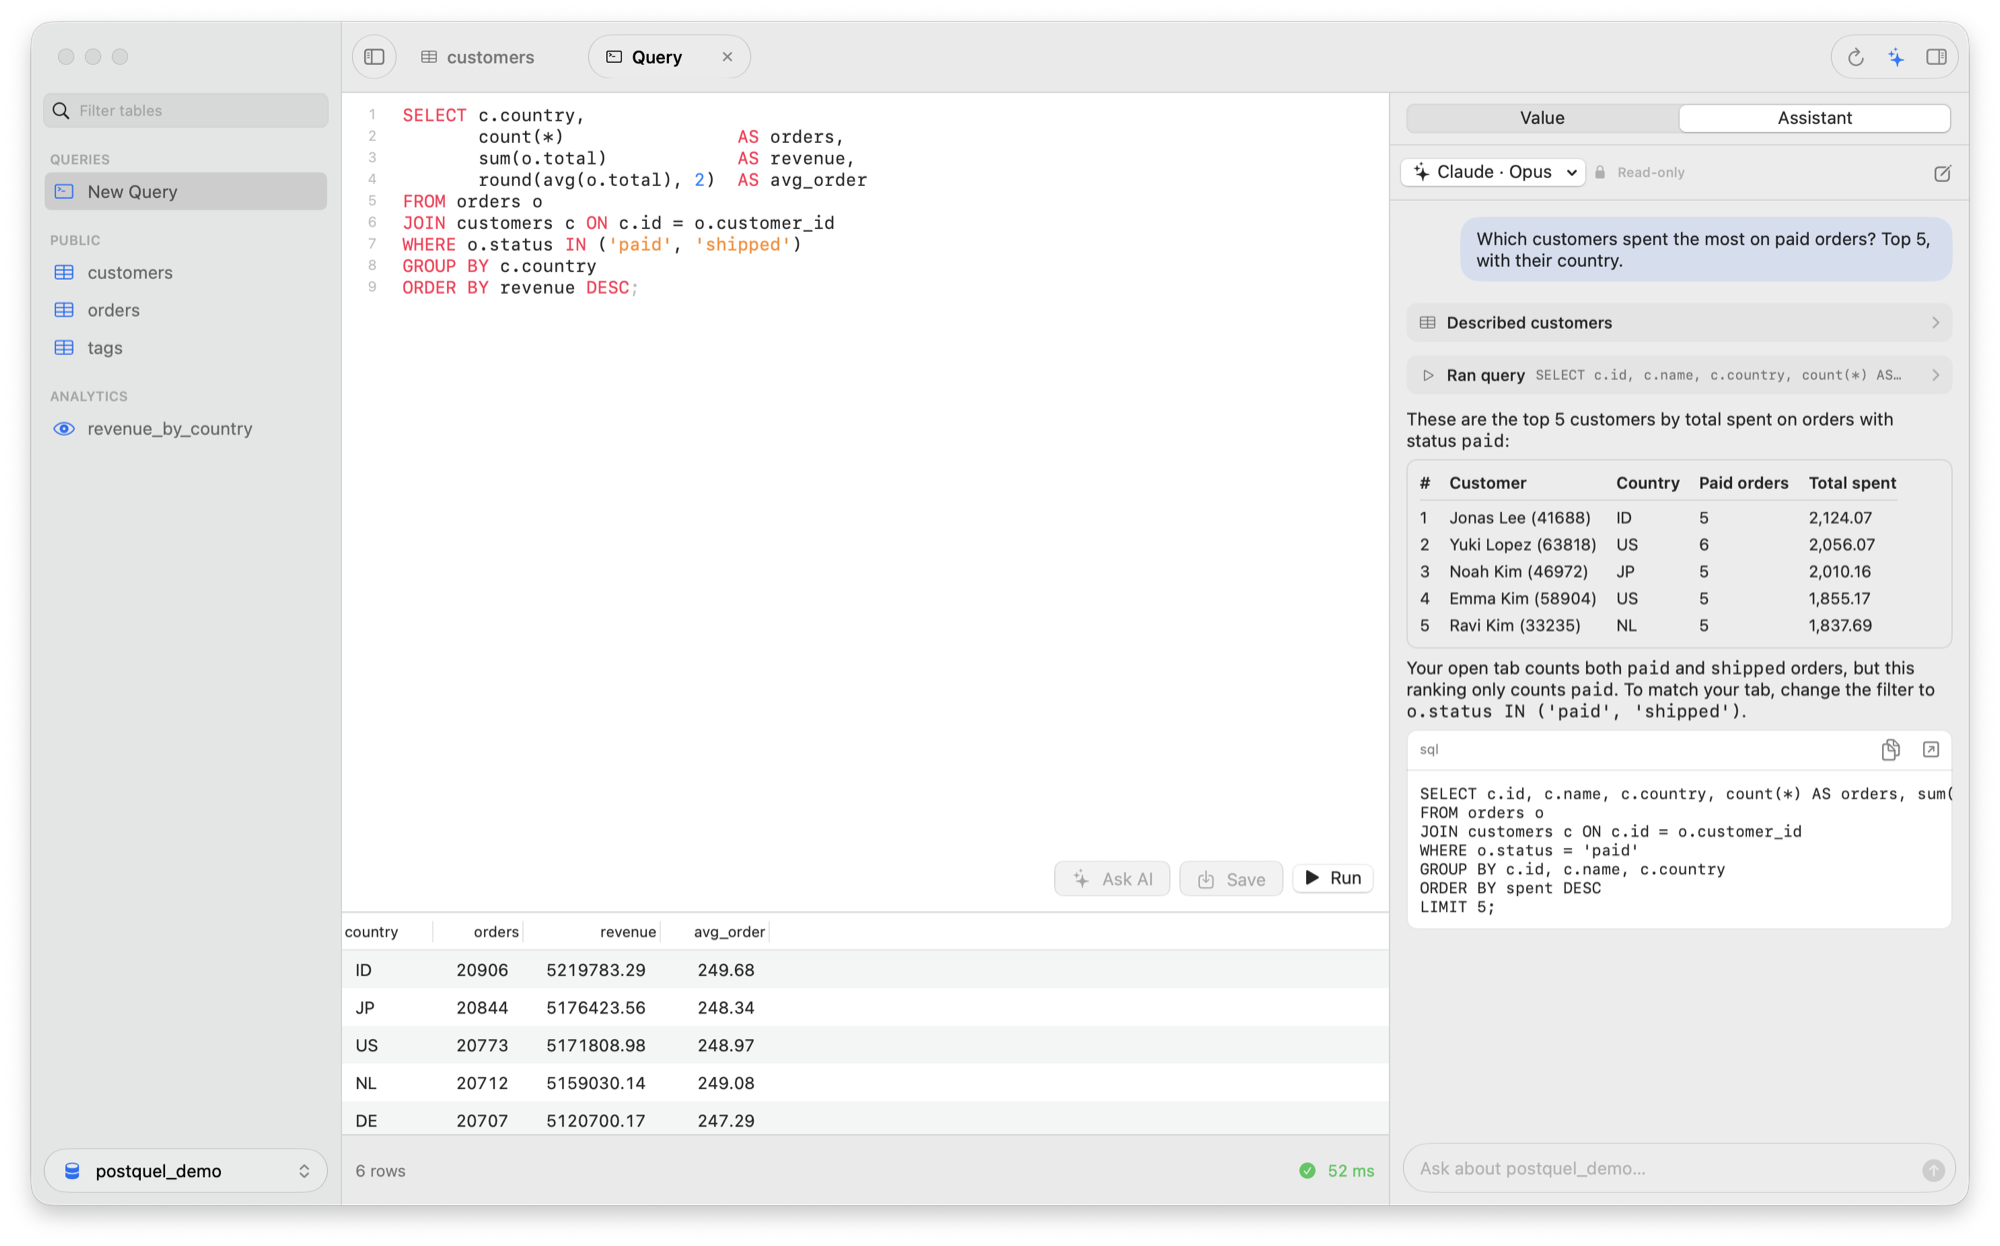This screenshot has width=2000, height=1246.
Task: Click the Save button
Action: pyautogui.click(x=1231, y=879)
